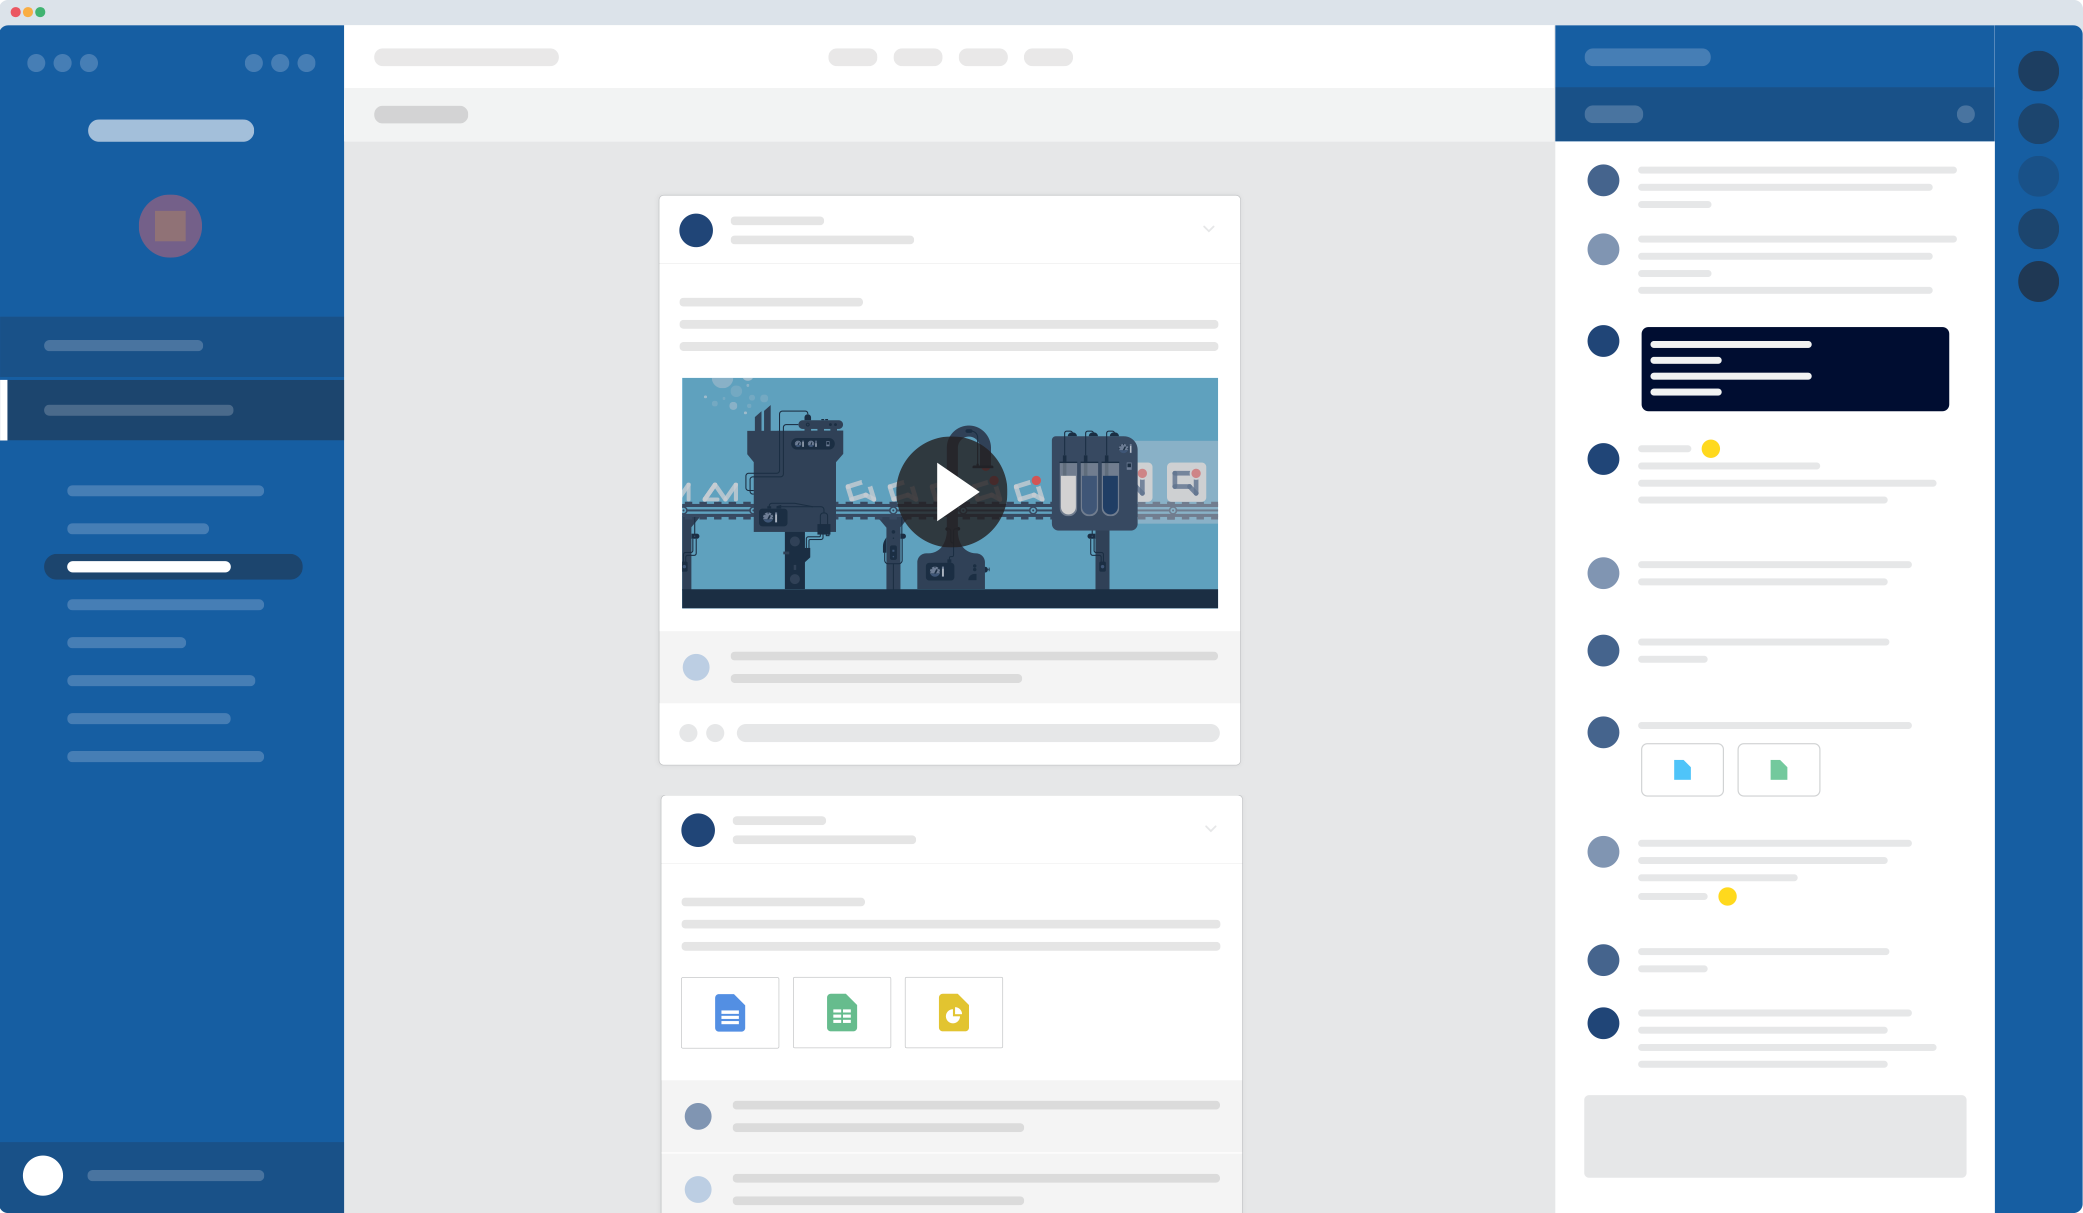
Task: Click the author avatar on the video post
Action: [x=696, y=230]
